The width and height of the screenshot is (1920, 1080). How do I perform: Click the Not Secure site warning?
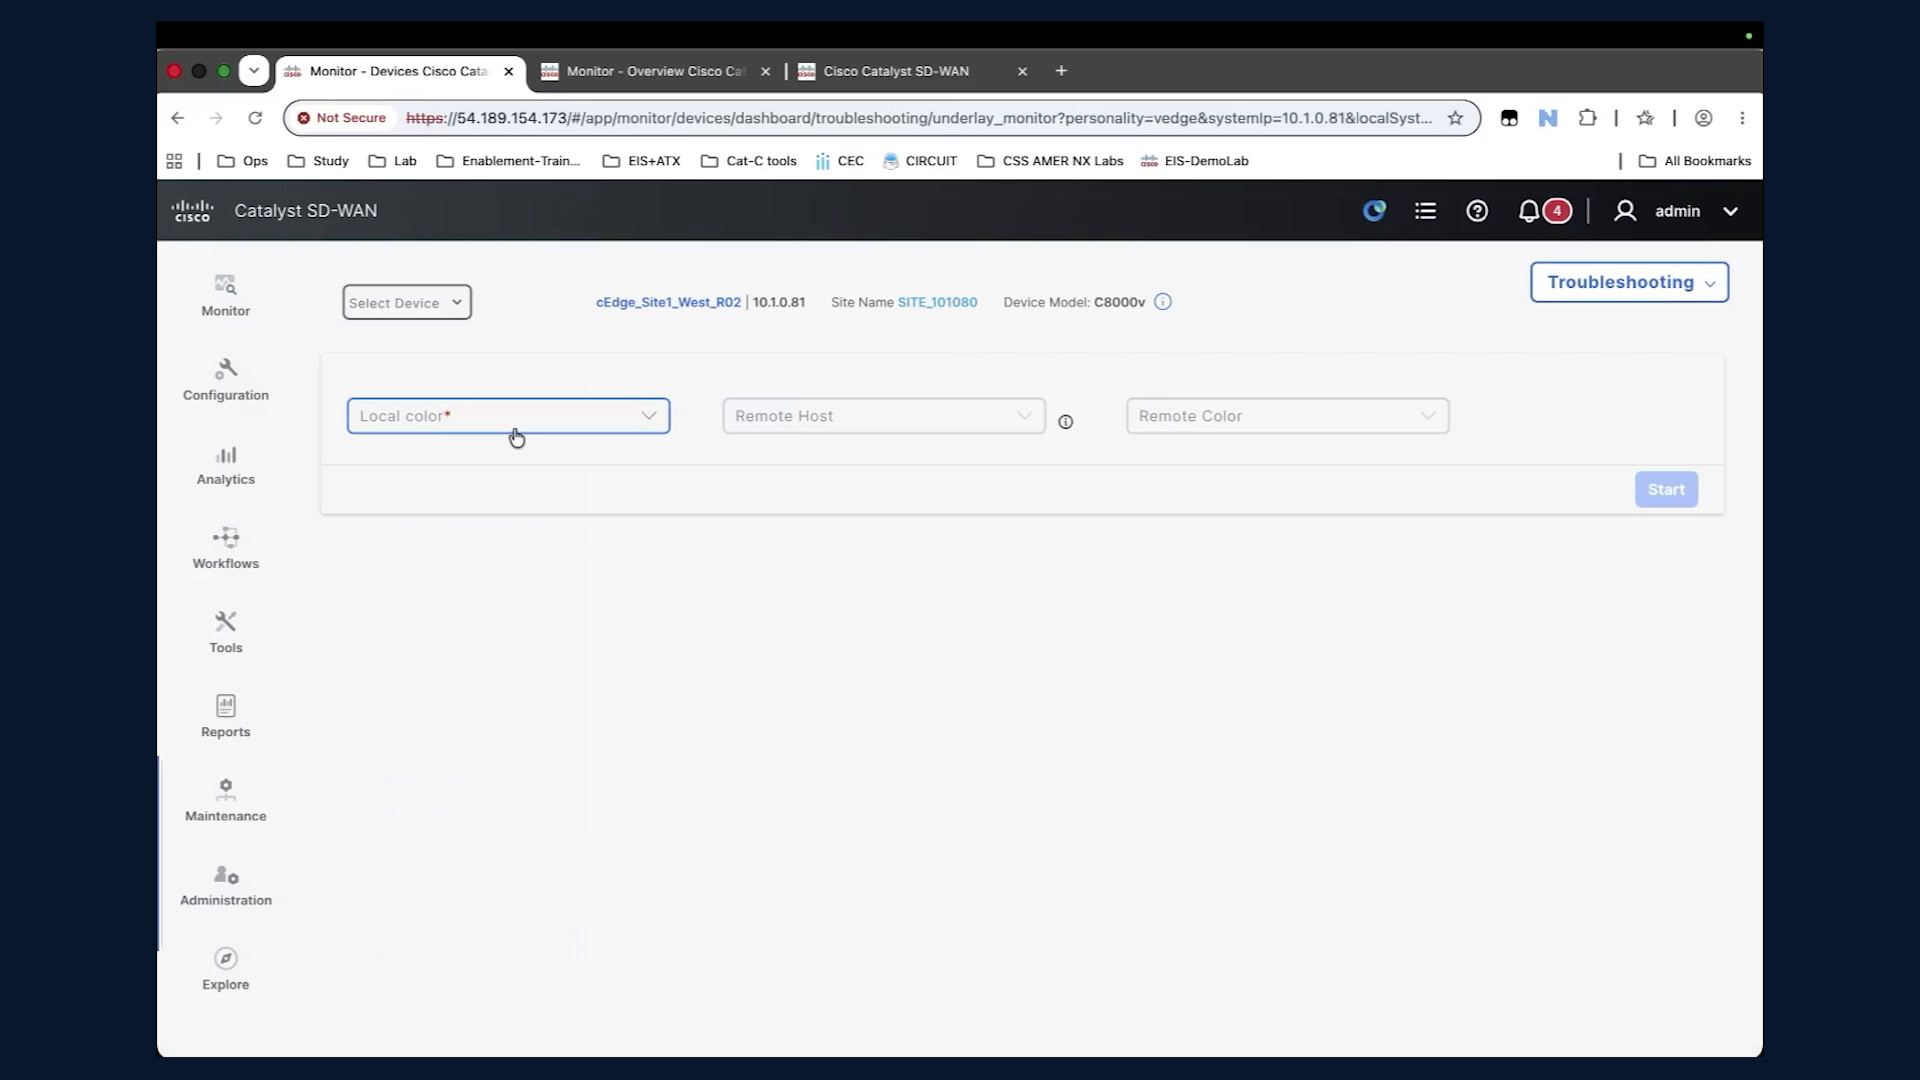[x=341, y=118]
